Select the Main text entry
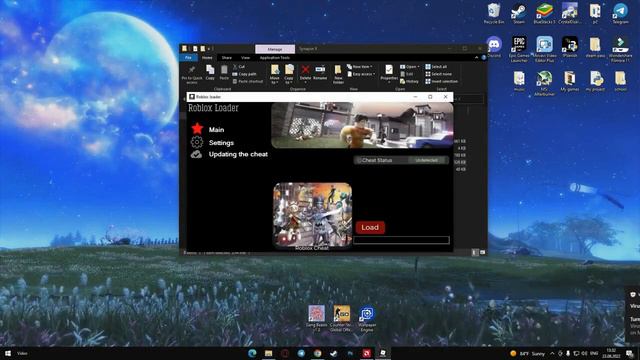640x360 pixels. coord(216,130)
